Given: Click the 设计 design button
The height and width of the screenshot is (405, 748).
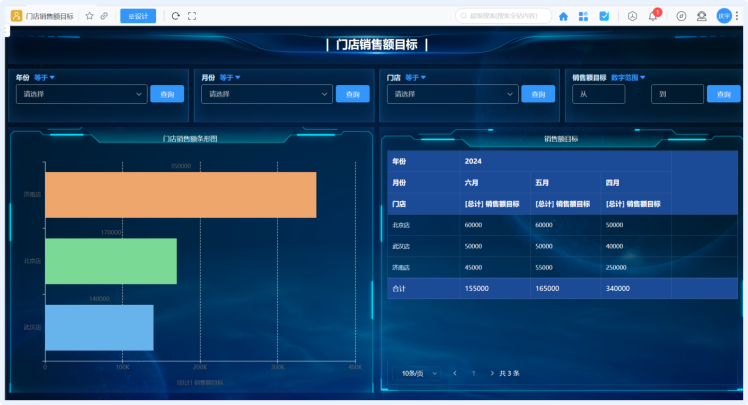Looking at the screenshot, I should tap(138, 16).
